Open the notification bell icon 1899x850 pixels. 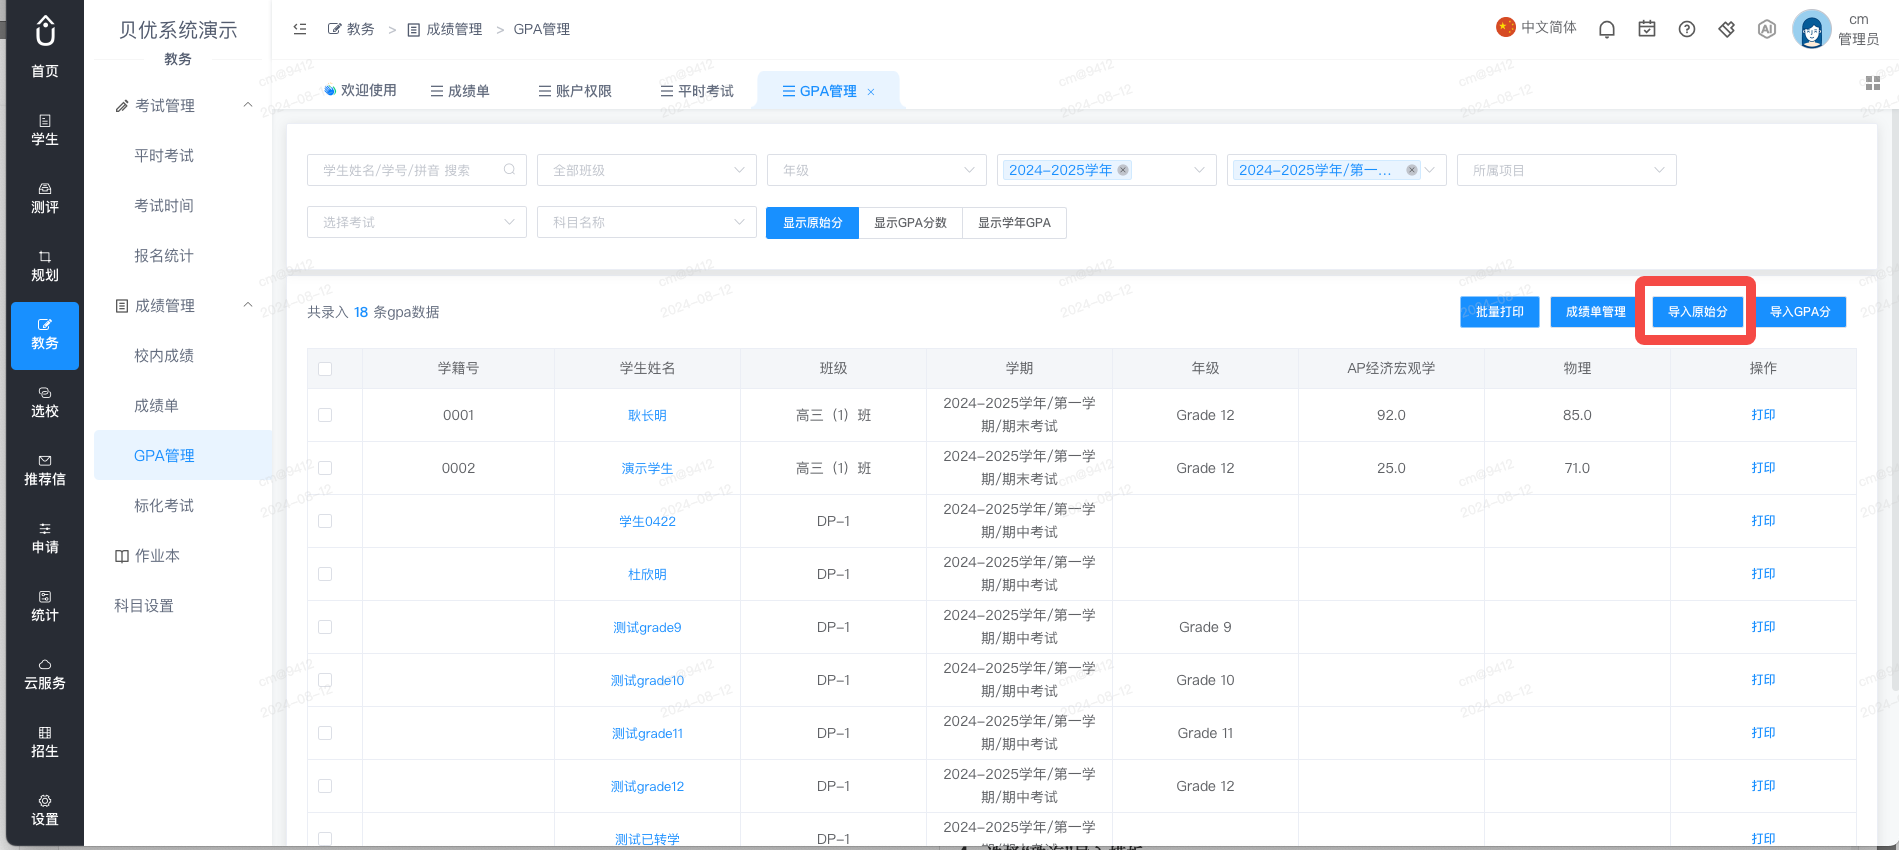[1606, 29]
